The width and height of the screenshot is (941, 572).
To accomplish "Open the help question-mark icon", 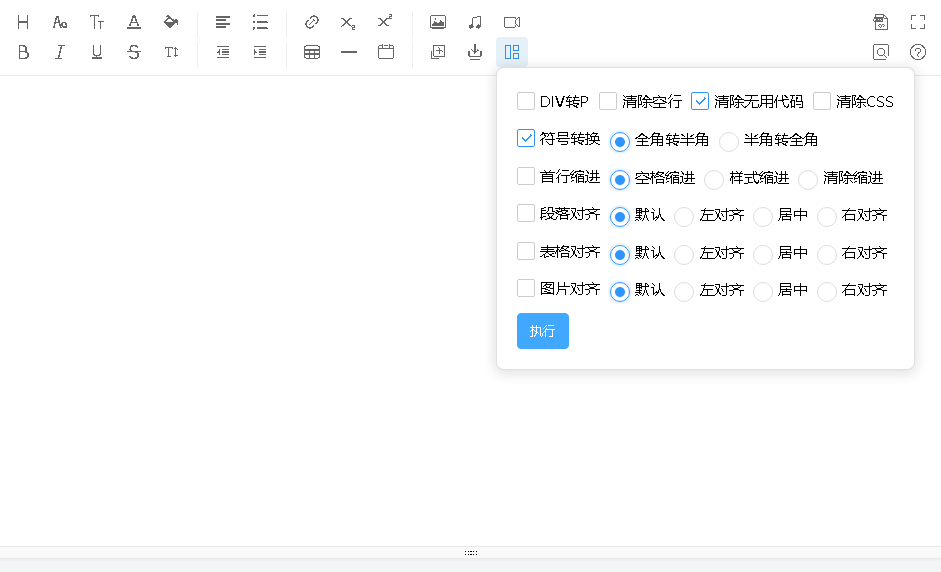I will point(918,52).
